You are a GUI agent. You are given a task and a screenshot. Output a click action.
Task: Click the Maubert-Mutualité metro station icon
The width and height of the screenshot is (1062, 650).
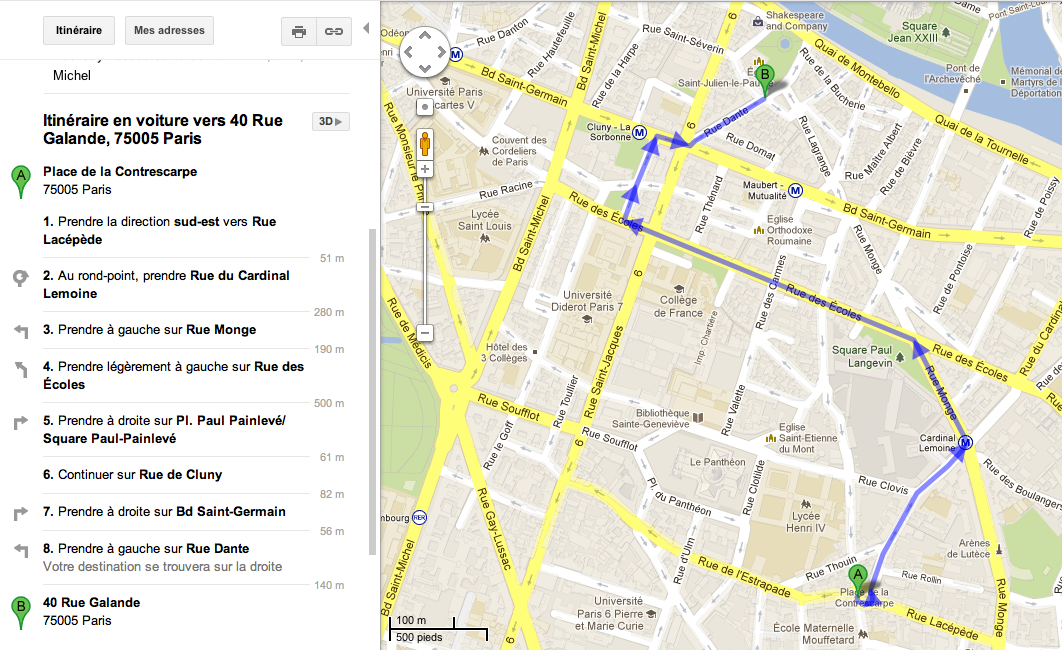(795, 189)
